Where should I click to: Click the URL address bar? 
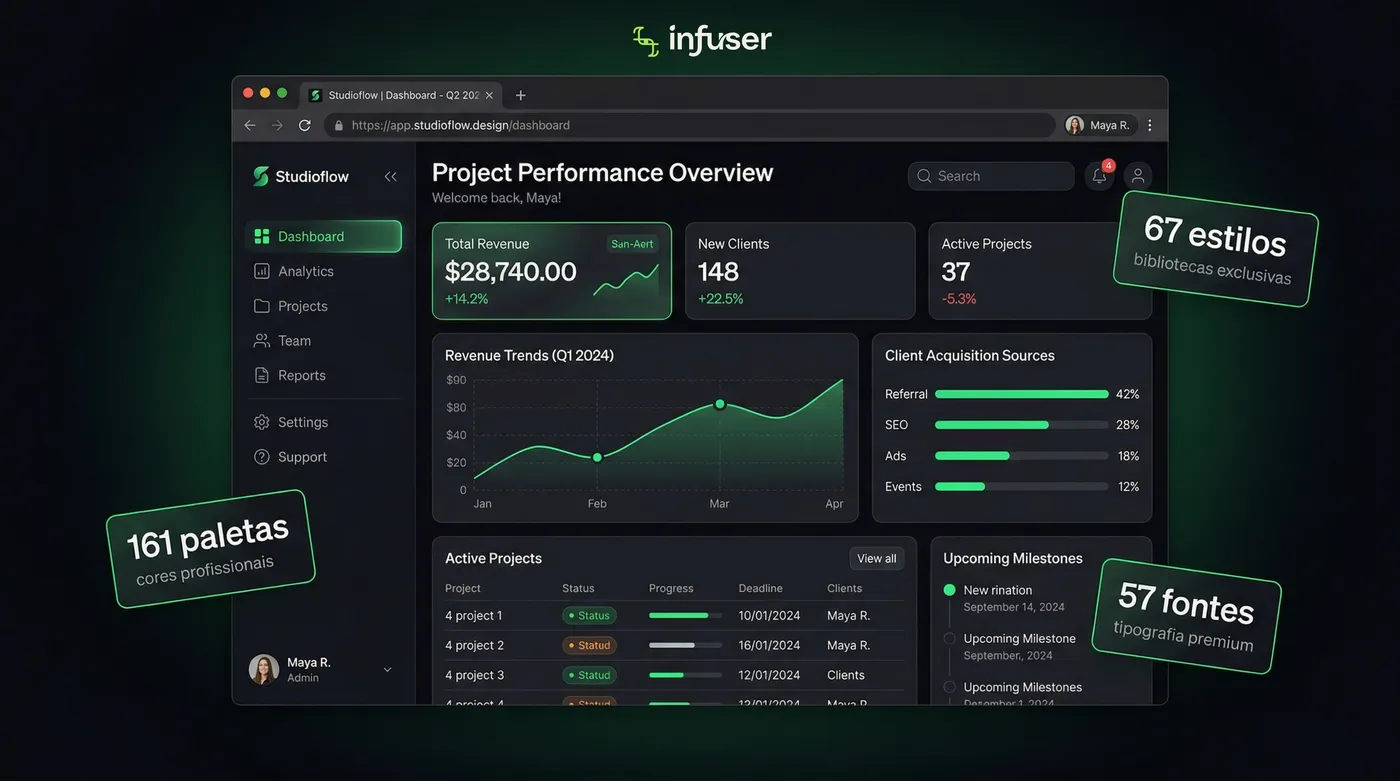pos(689,125)
